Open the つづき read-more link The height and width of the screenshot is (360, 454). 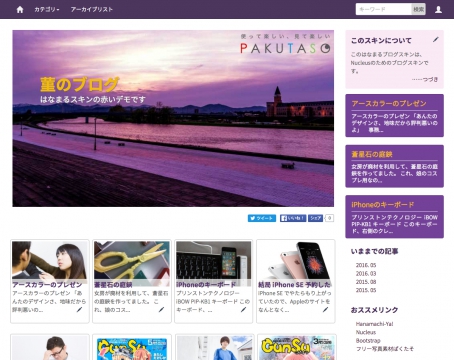pyautogui.click(x=425, y=79)
